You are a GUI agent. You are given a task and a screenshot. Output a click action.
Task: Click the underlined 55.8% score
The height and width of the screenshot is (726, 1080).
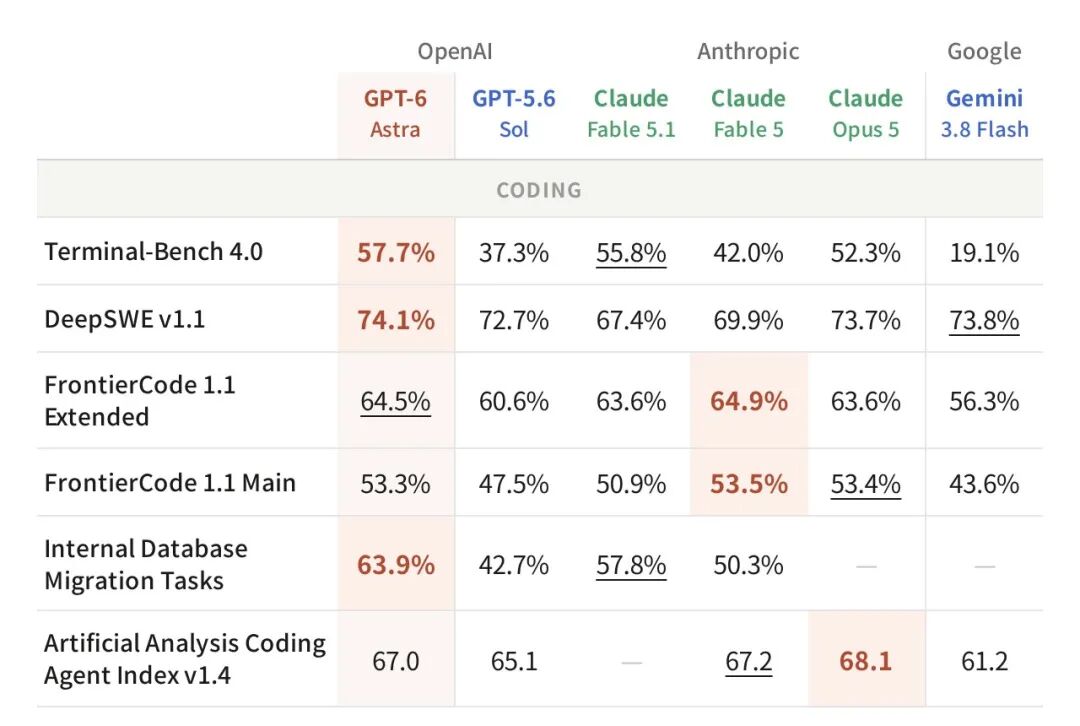tap(631, 253)
